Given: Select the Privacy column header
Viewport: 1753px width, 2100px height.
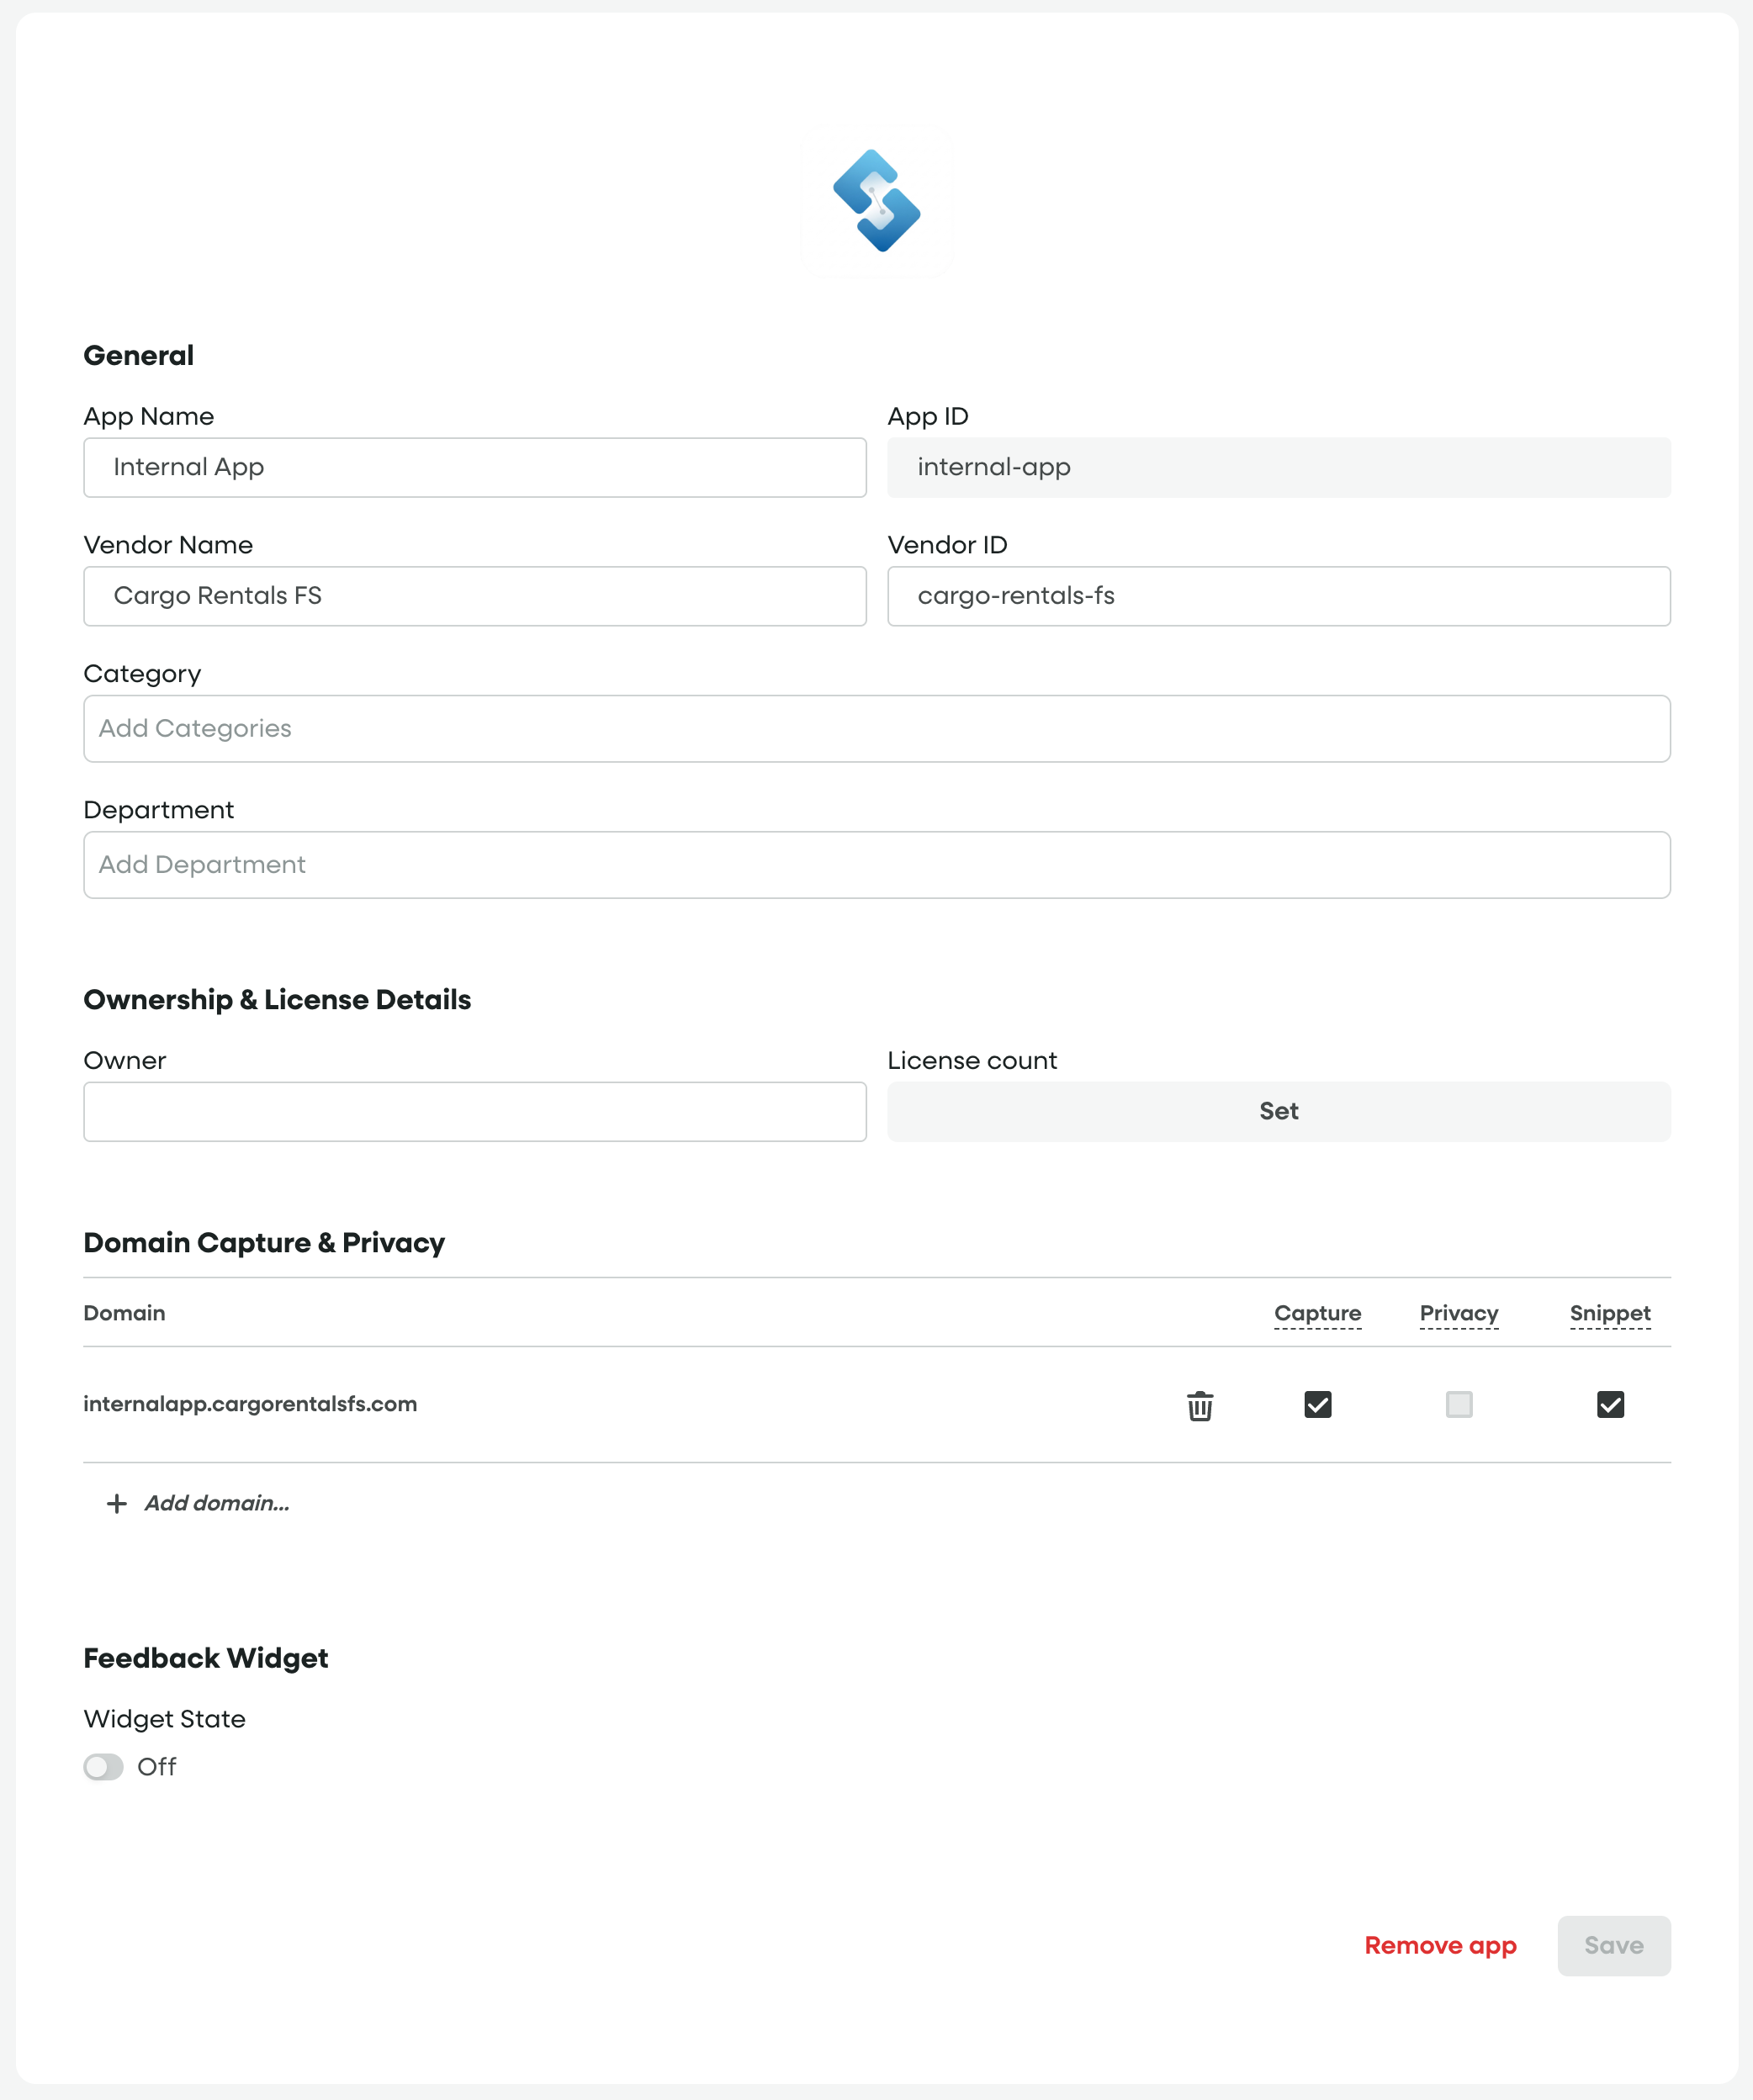Looking at the screenshot, I should point(1459,1313).
